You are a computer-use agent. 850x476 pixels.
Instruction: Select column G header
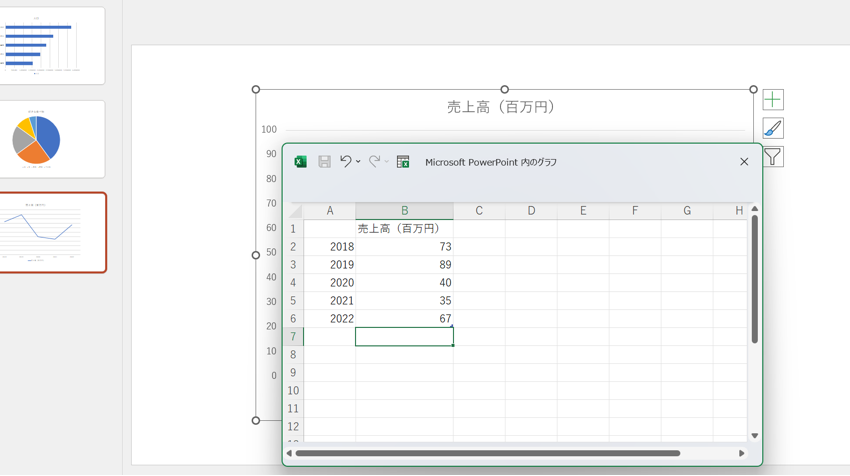tap(687, 211)
